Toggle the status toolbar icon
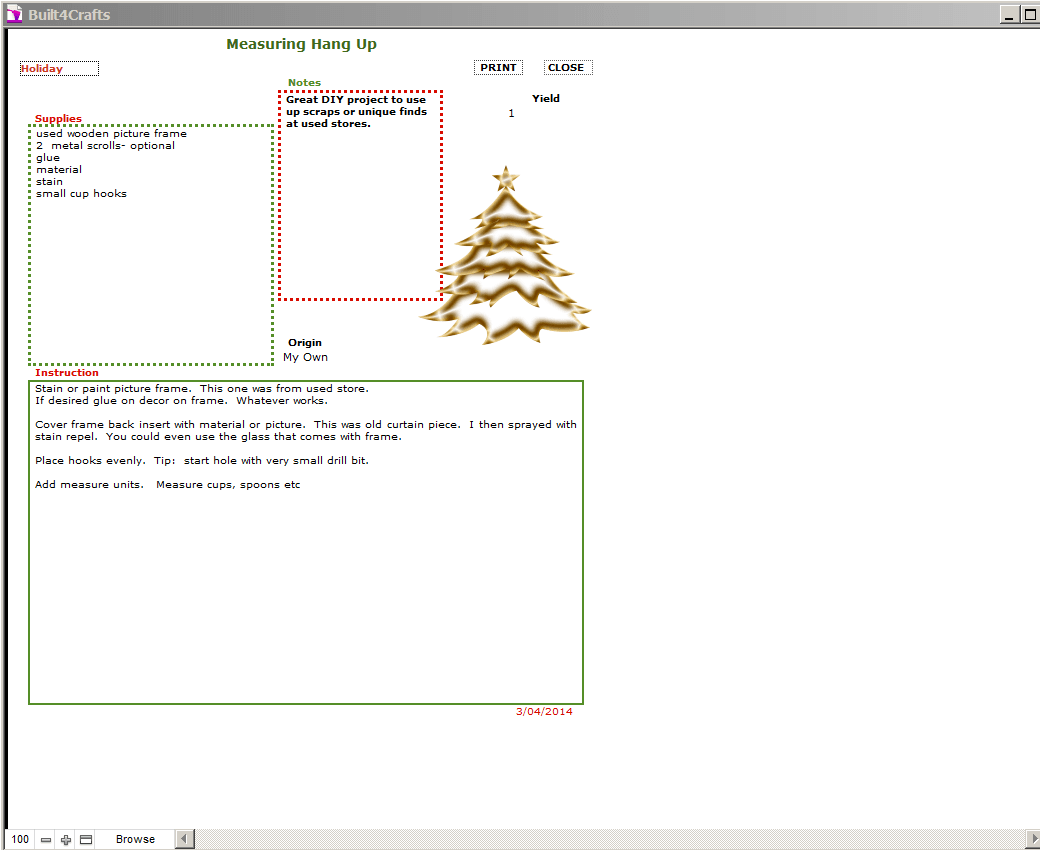Viewport: 1040px width, 850px height. tap(86, 840)
